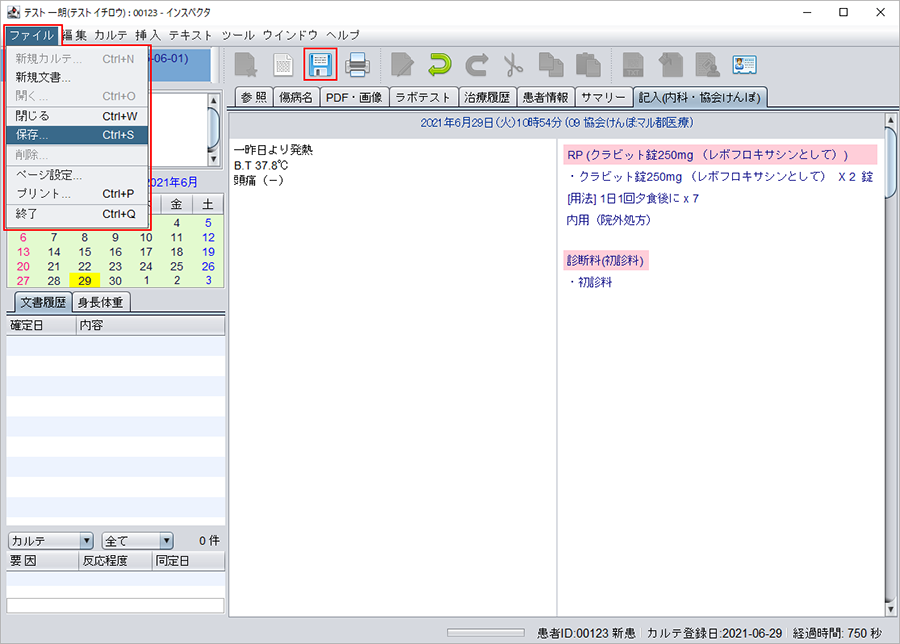Click the 確定日 column header
900x644 pixels.
[x=40, y=325]
